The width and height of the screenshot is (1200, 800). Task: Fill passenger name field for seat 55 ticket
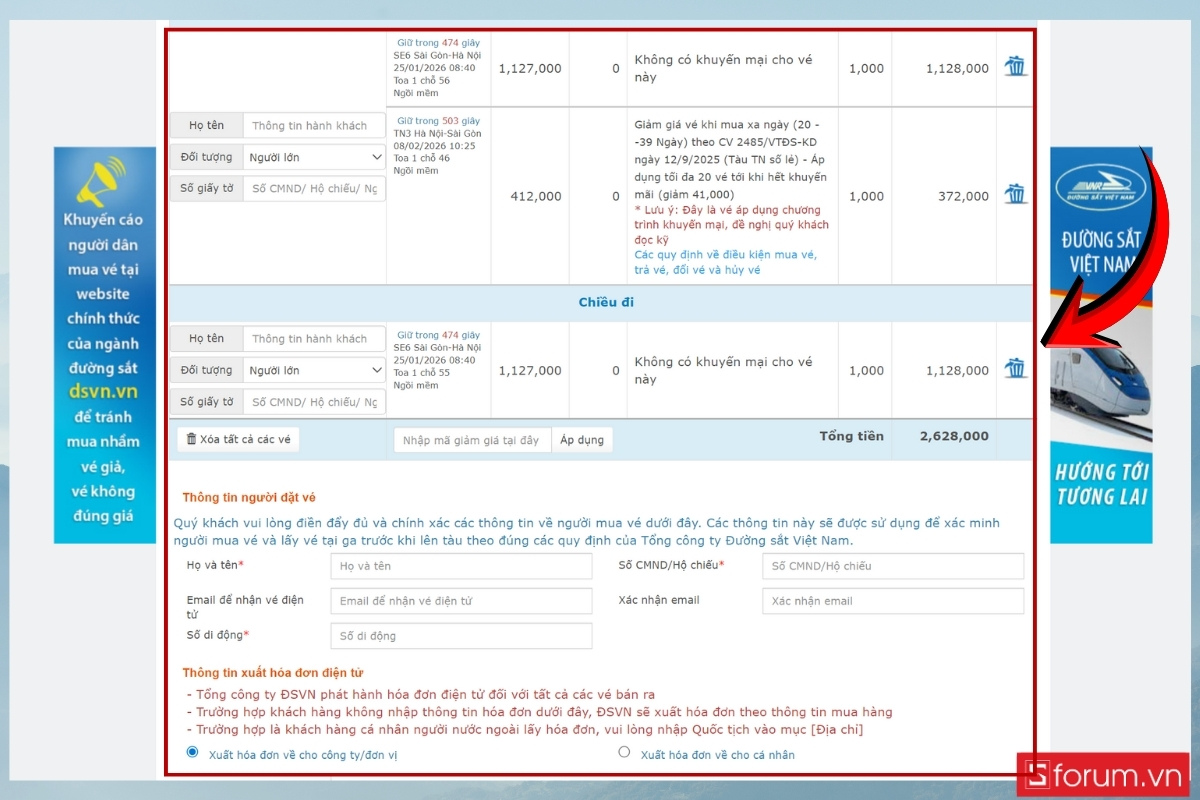click(314, 339)
